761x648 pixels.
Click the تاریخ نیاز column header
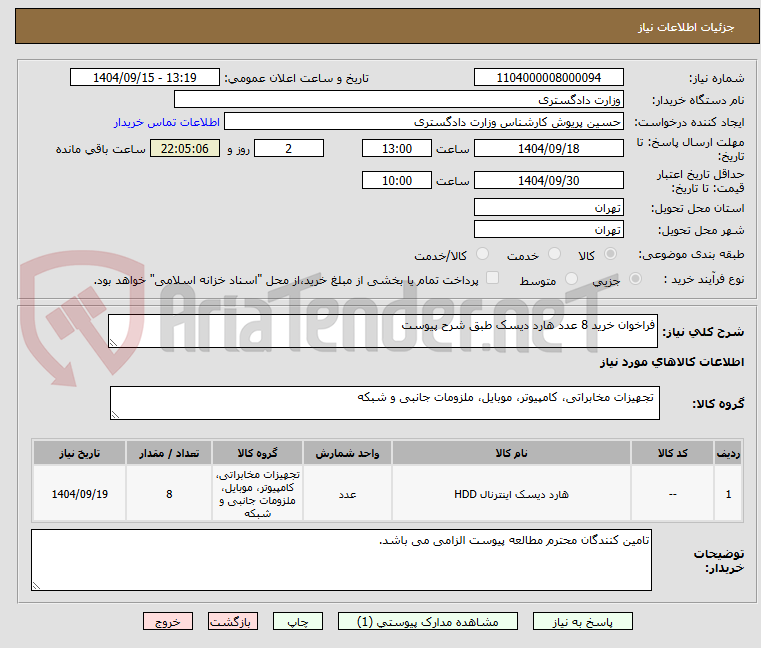[80, 453]
